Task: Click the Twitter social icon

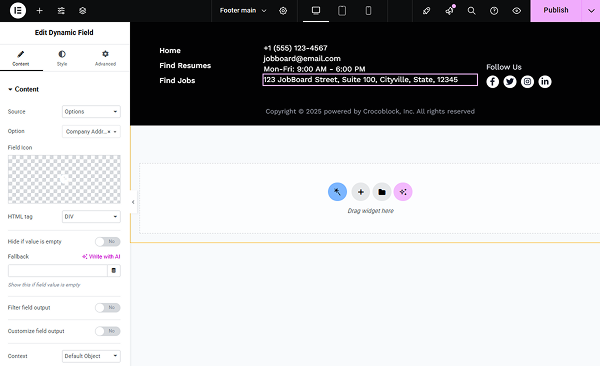Action: 510,82
